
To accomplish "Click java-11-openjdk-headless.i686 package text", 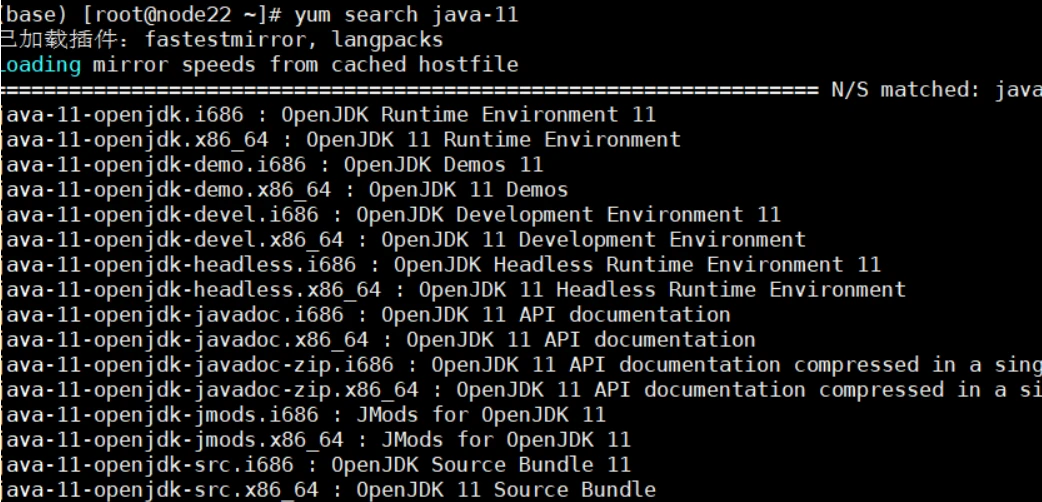I will click(178, 265).
